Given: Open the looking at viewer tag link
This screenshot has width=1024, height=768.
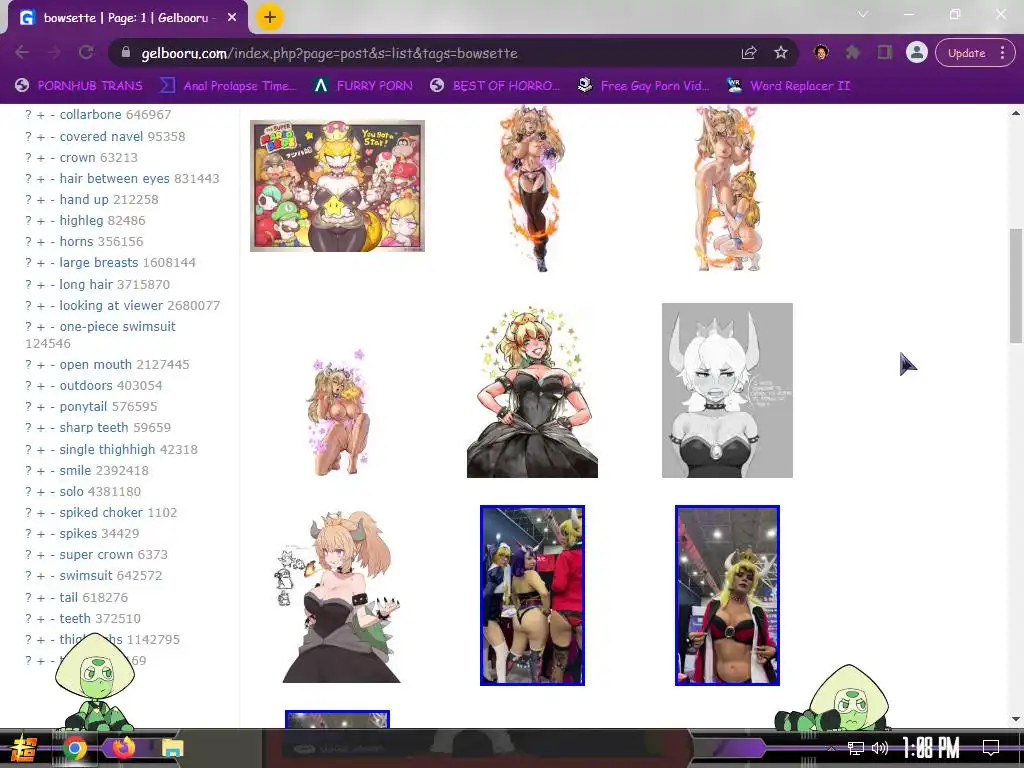Looking at the screenshot, I should [x=111, y=306].
